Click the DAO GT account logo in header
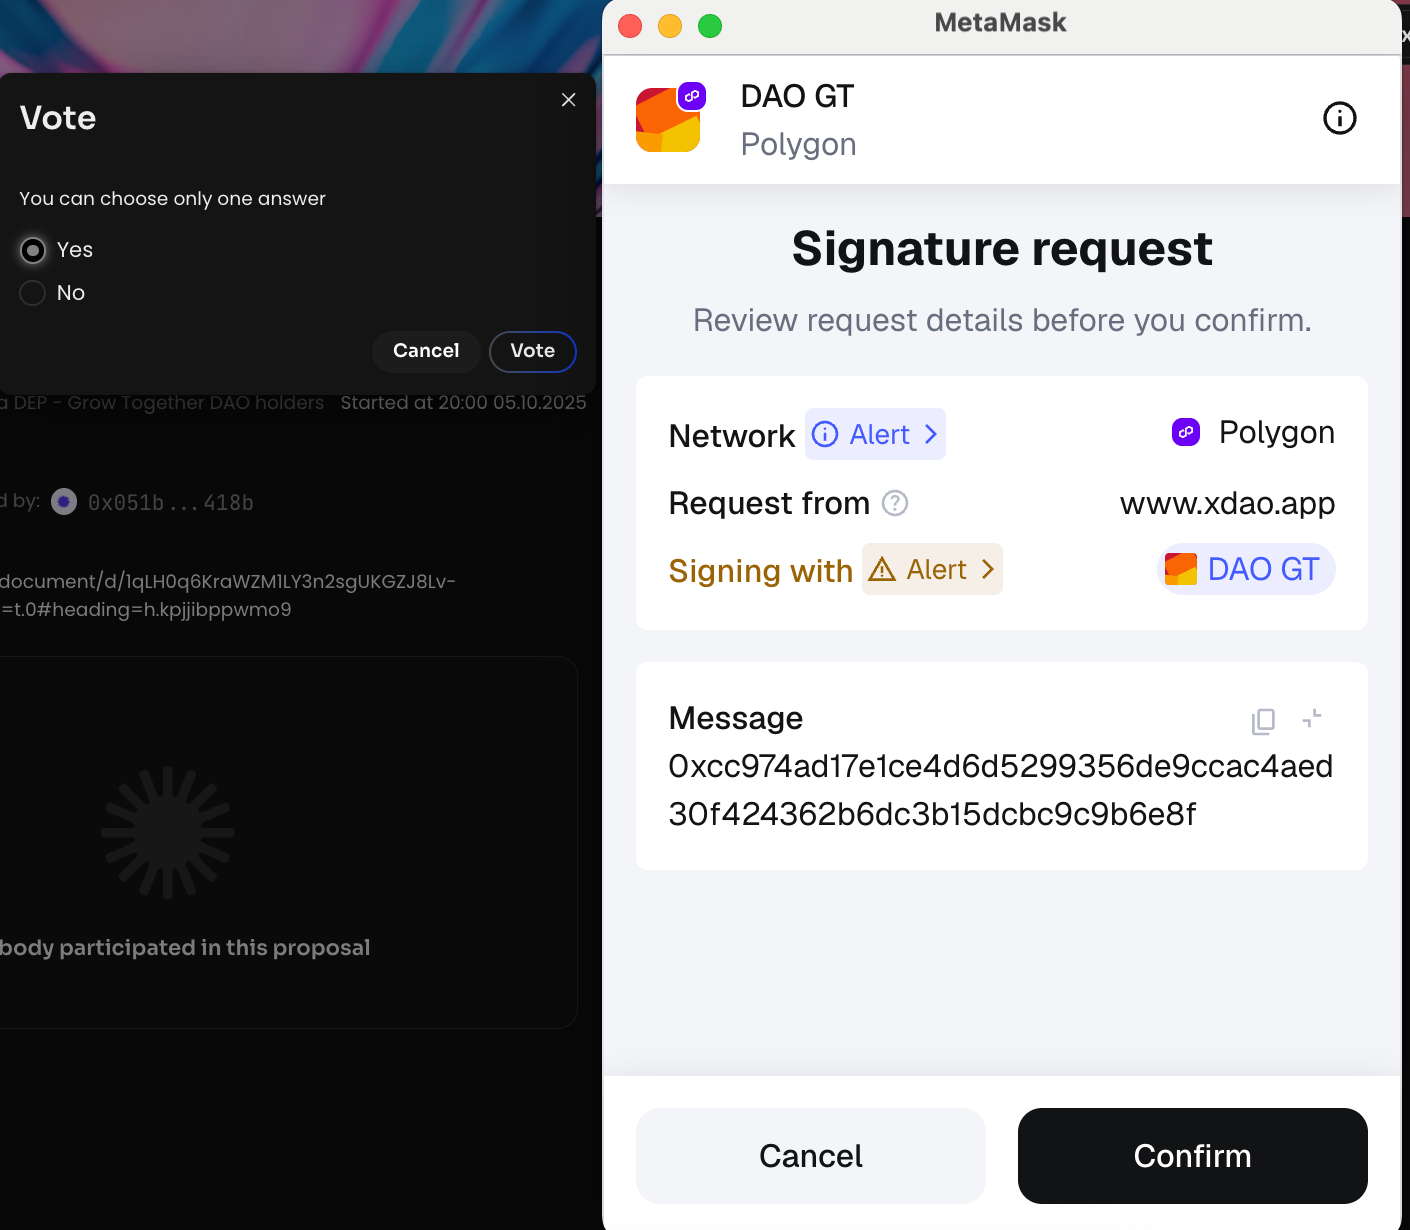The width and height of the screenshot is (1410, 1230). [669, 119]
